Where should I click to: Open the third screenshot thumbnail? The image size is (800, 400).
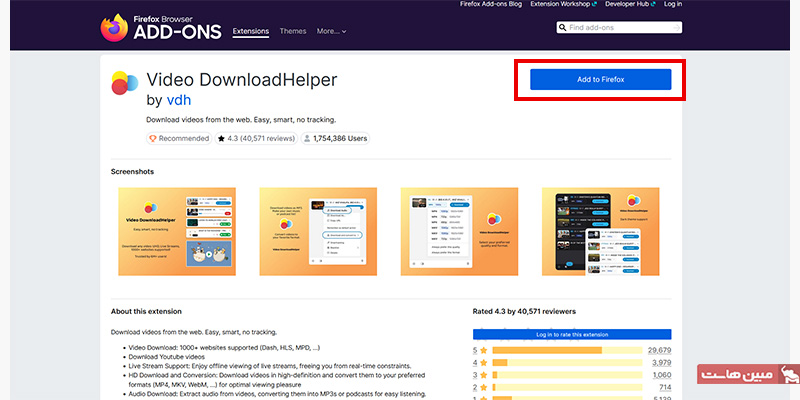click(459, 232)
